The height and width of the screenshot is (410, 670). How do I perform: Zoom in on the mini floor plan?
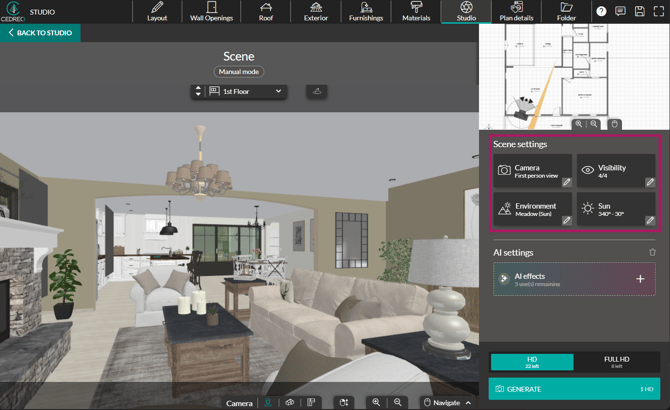(x=579, y=124)
